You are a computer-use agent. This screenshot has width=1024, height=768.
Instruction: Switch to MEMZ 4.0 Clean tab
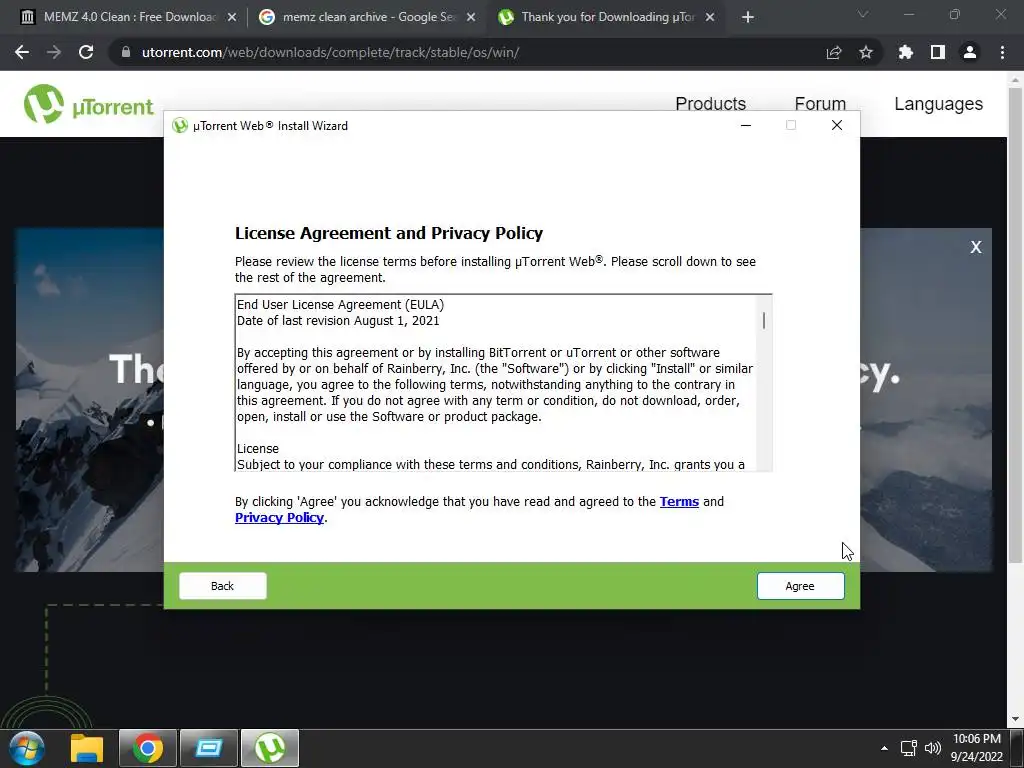click(128, 17)
